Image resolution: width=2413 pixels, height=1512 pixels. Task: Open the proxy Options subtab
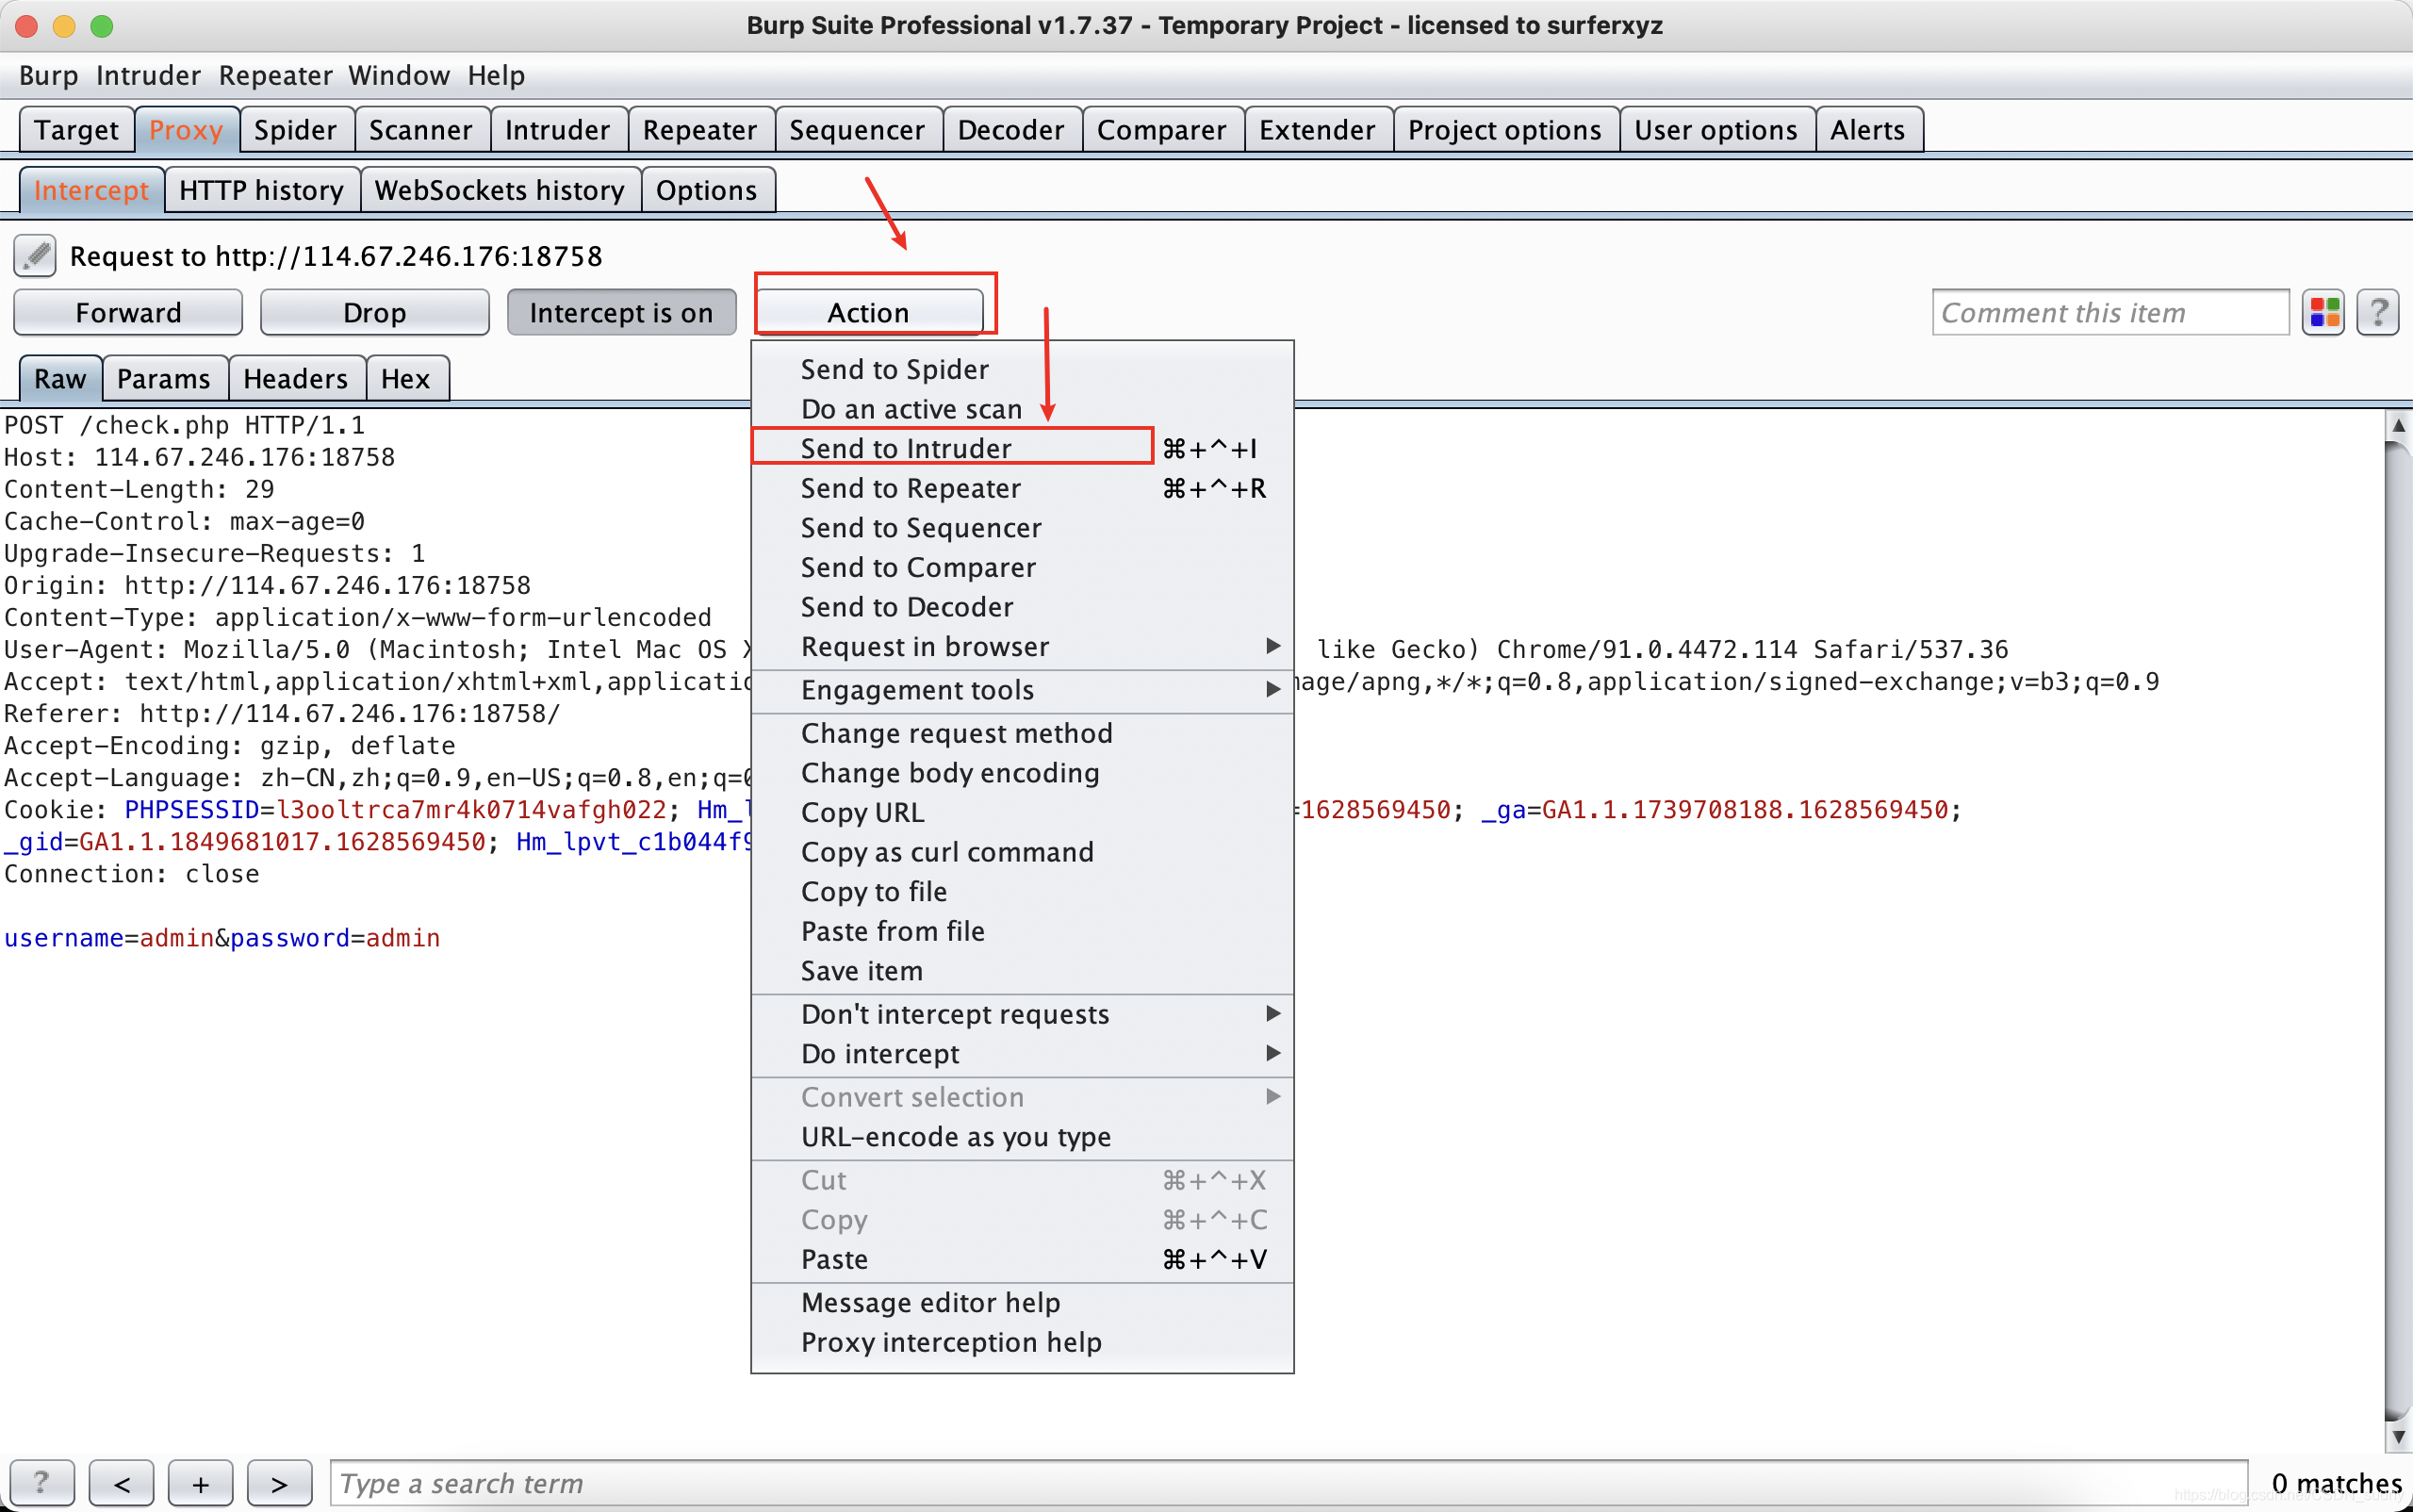pos(706,190)
